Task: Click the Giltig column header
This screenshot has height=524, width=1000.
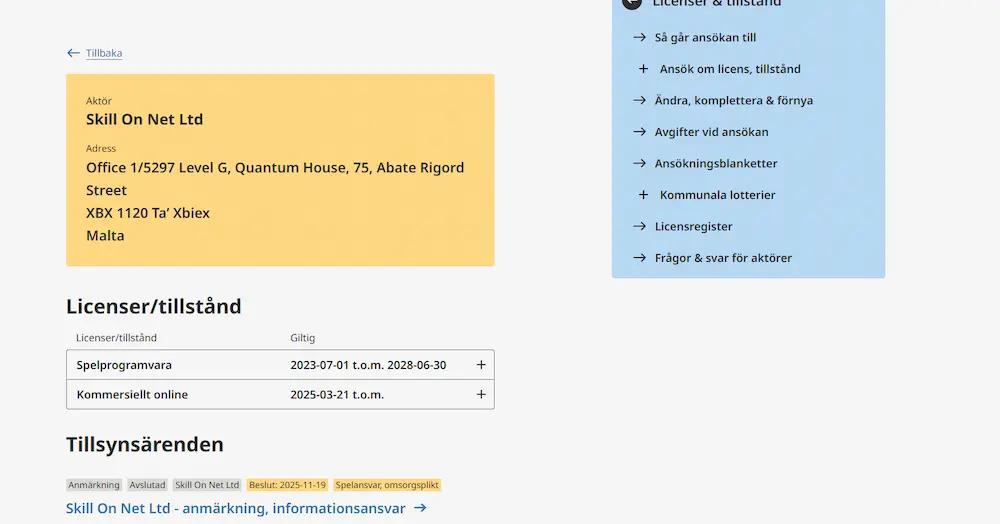Action: tap(302, 338)
